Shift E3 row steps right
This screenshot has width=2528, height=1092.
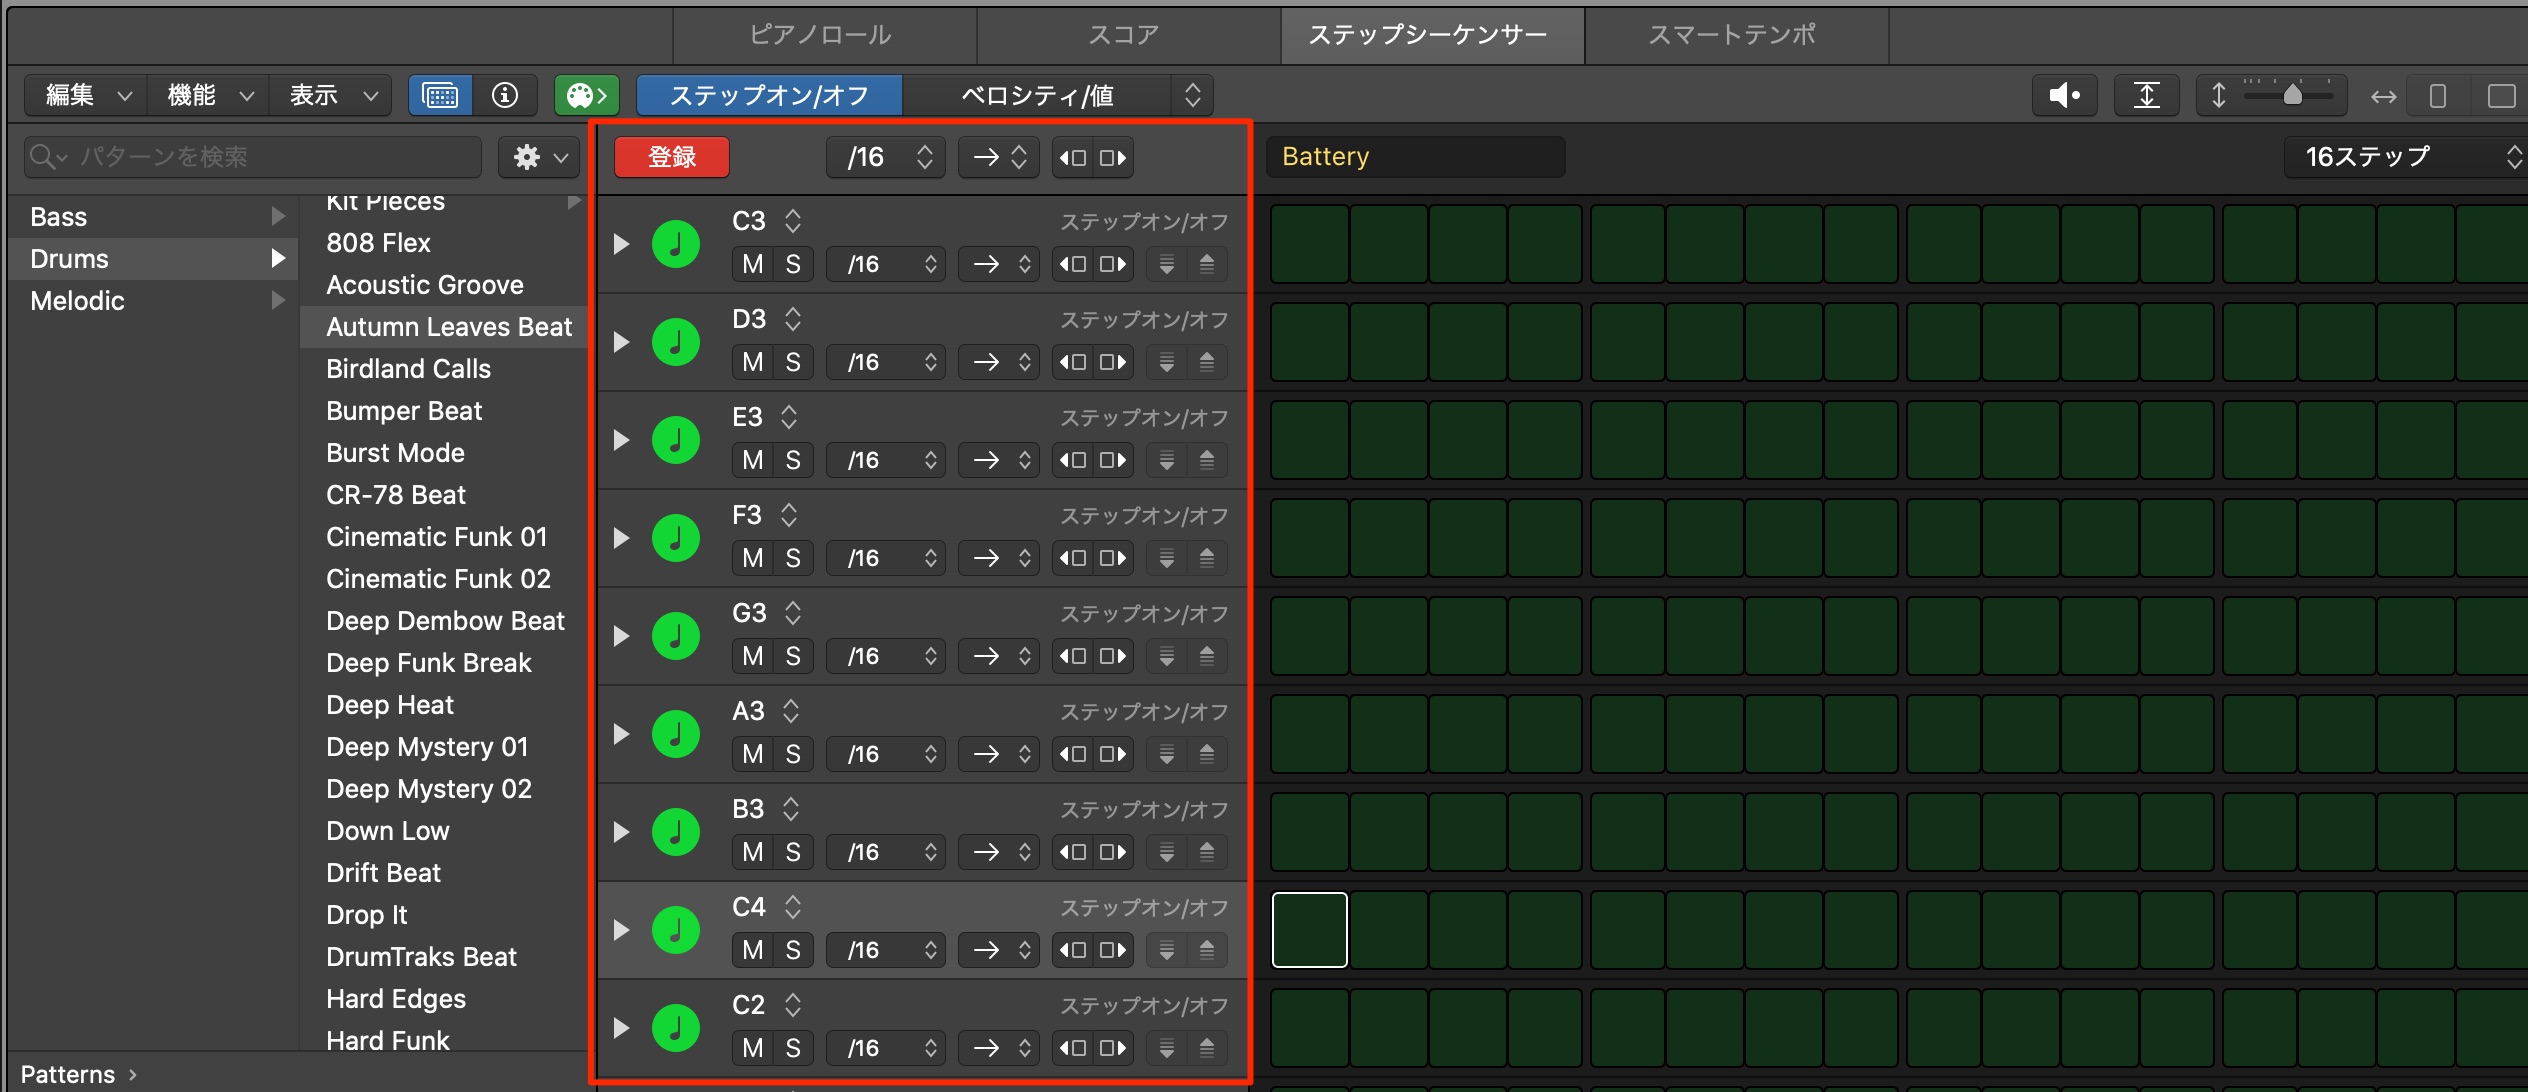point(1113,460)
